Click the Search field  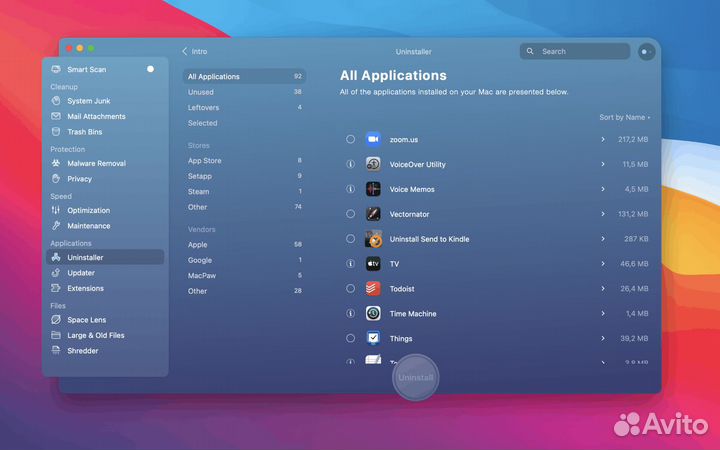(x=575, y=51)
